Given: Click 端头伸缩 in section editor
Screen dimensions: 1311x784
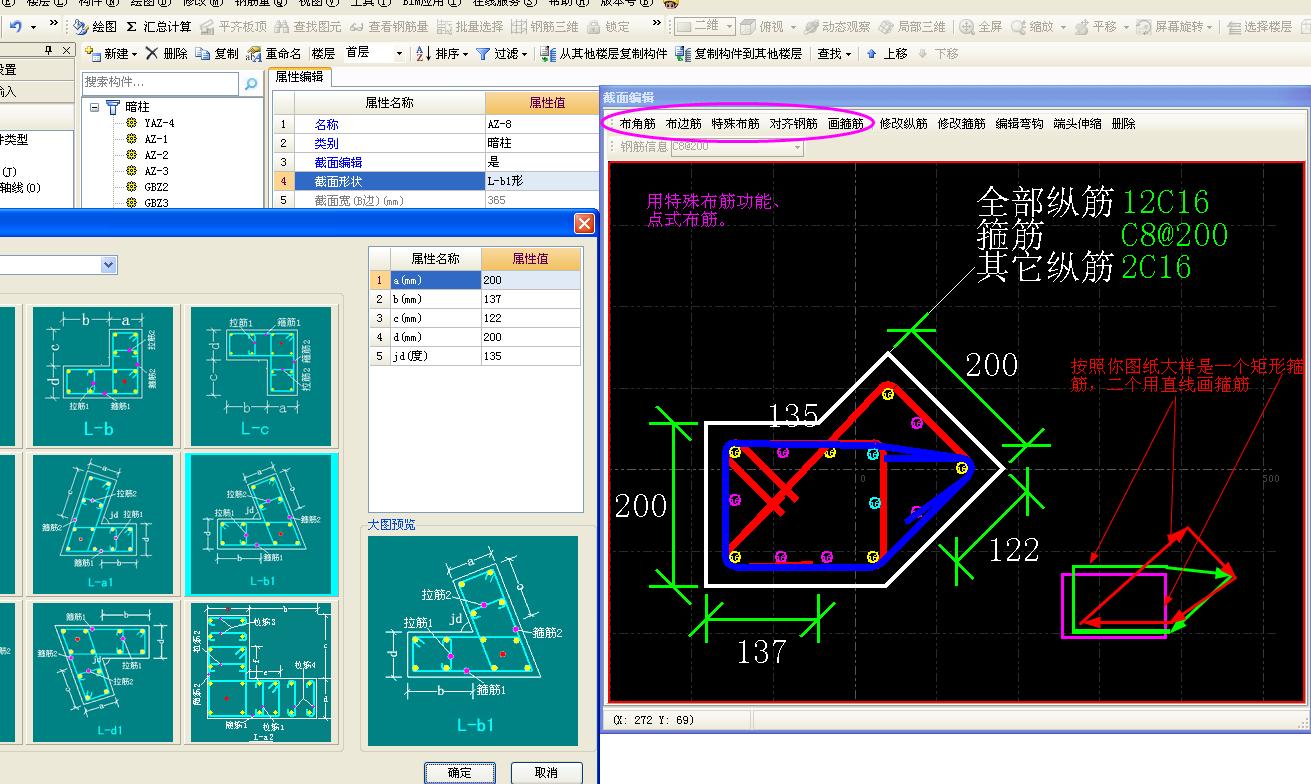Looking at the screenshot, I should coord(1077,124).
